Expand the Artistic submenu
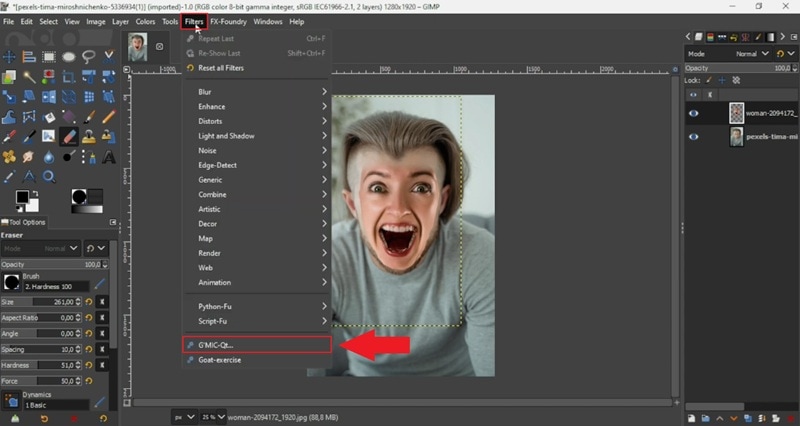 [257, 209]
